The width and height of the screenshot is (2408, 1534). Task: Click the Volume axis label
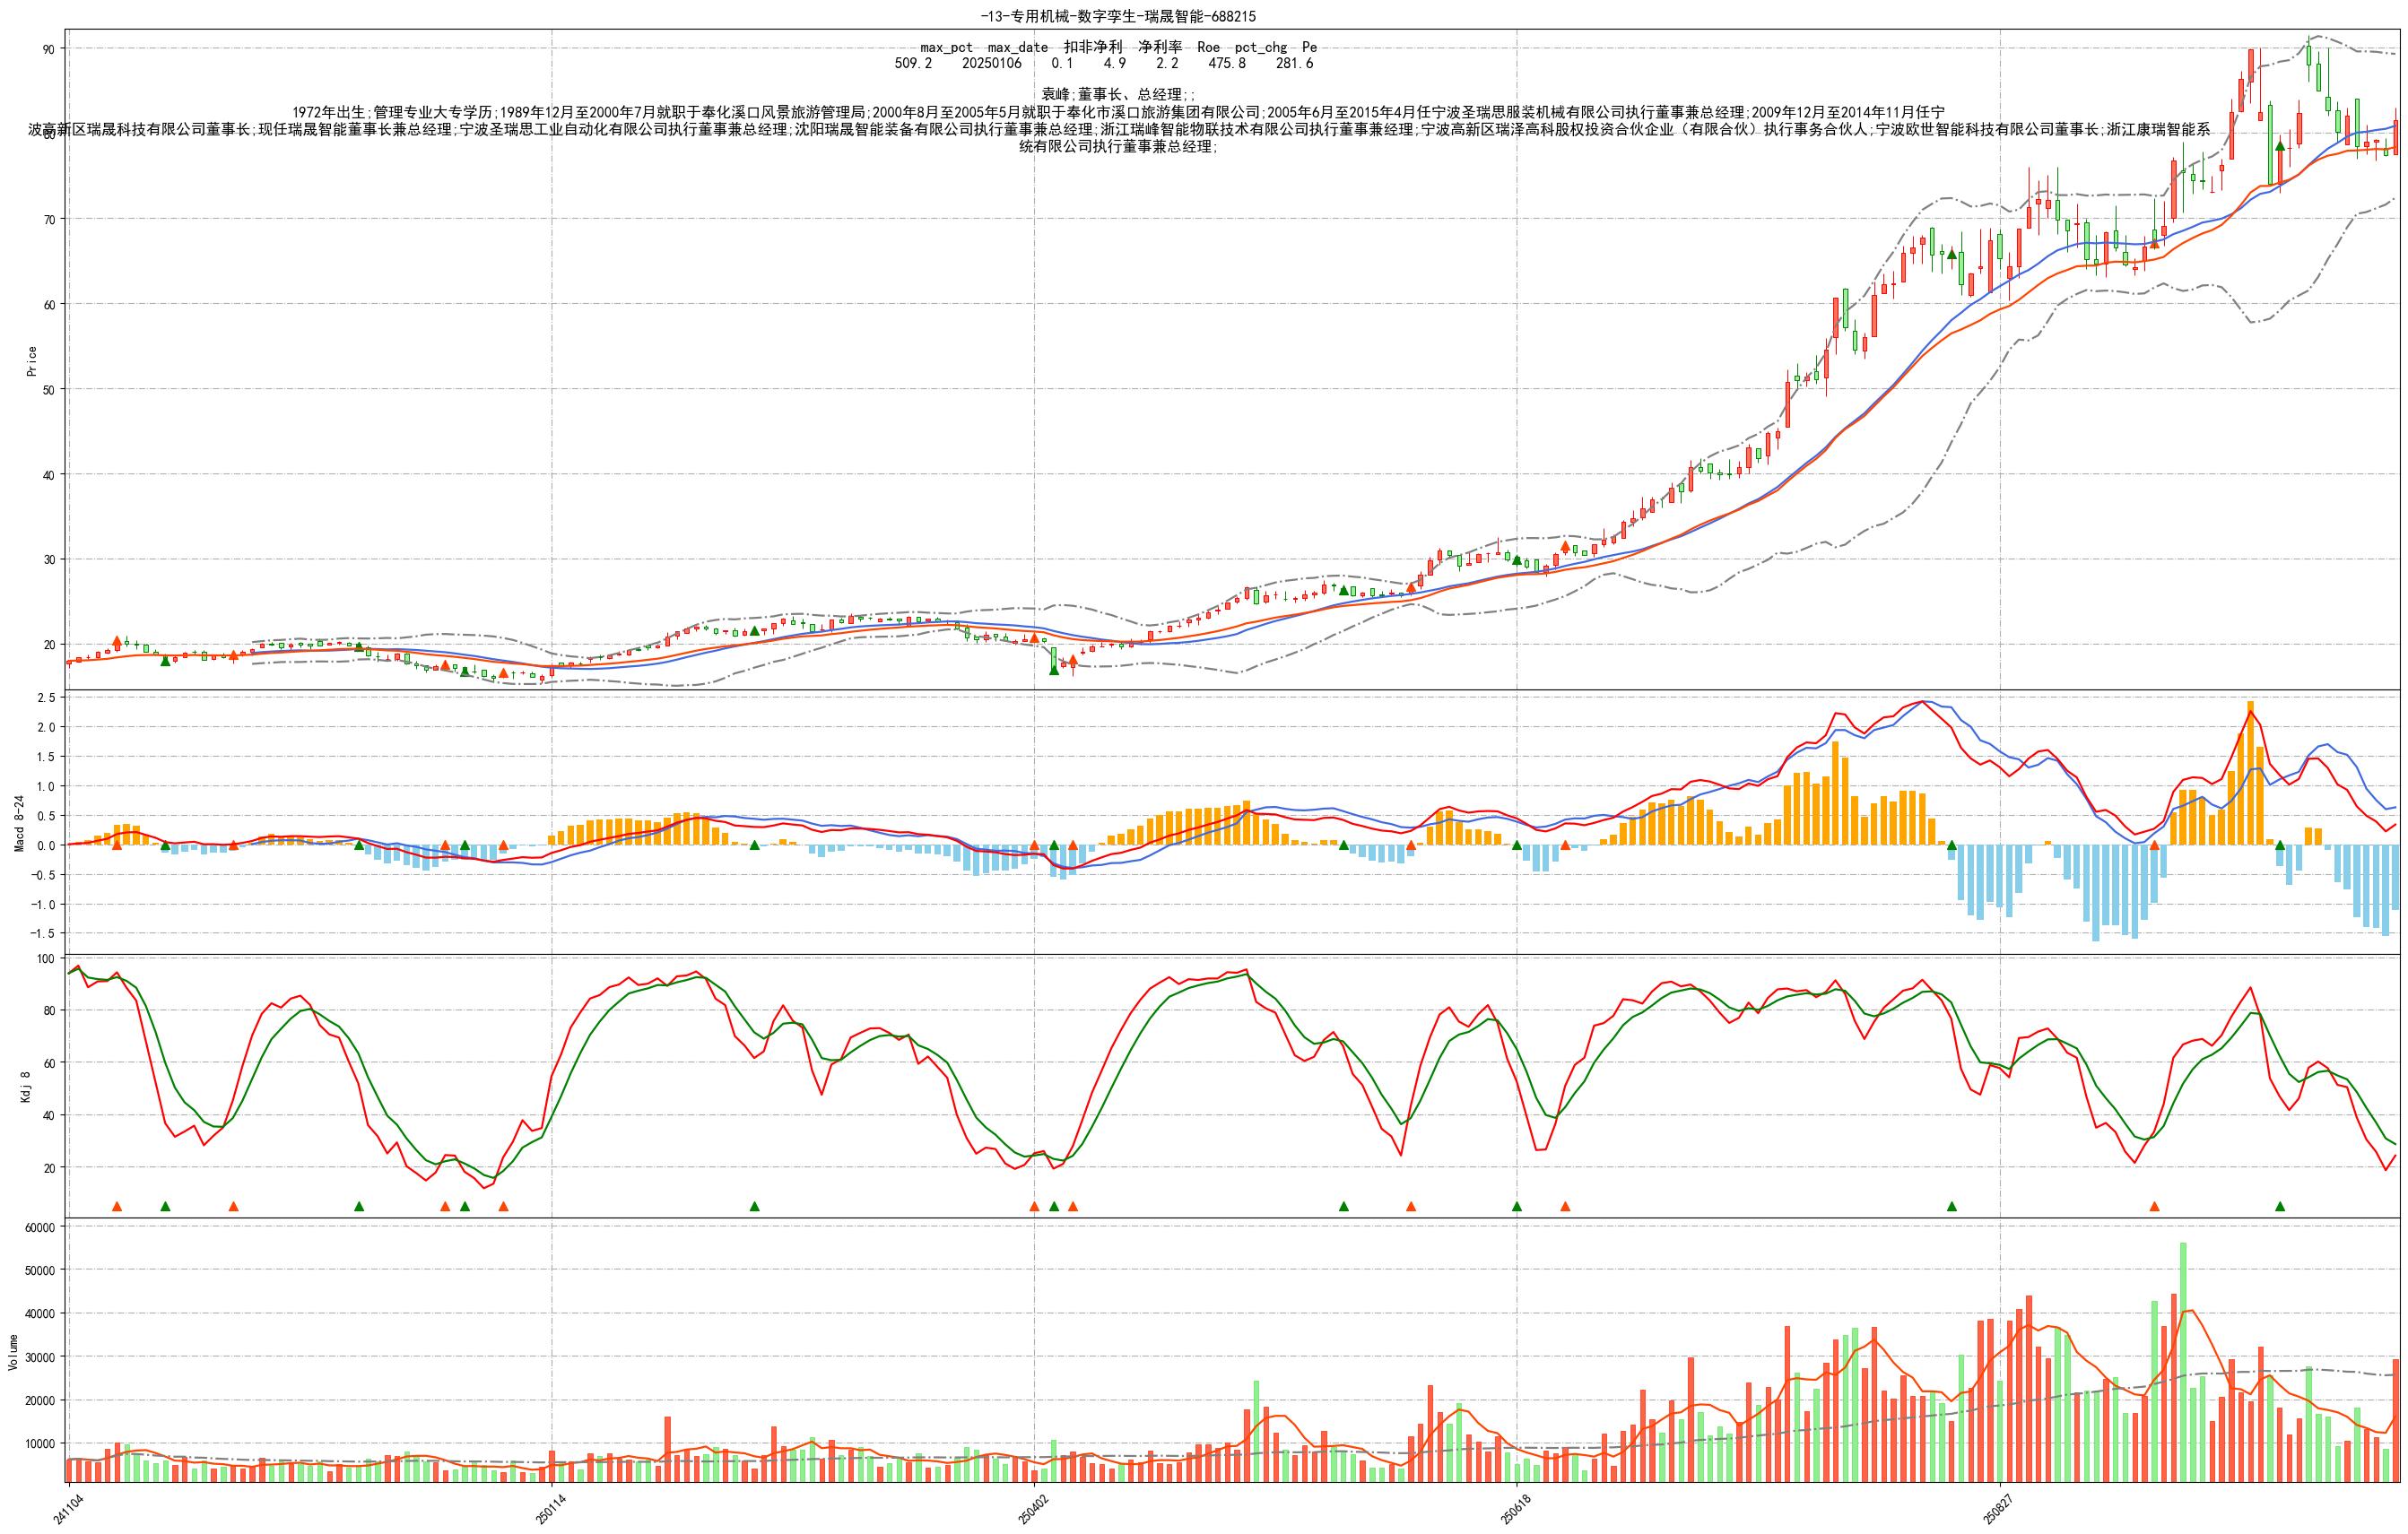pyautogui.click(x=13, y=1351)
